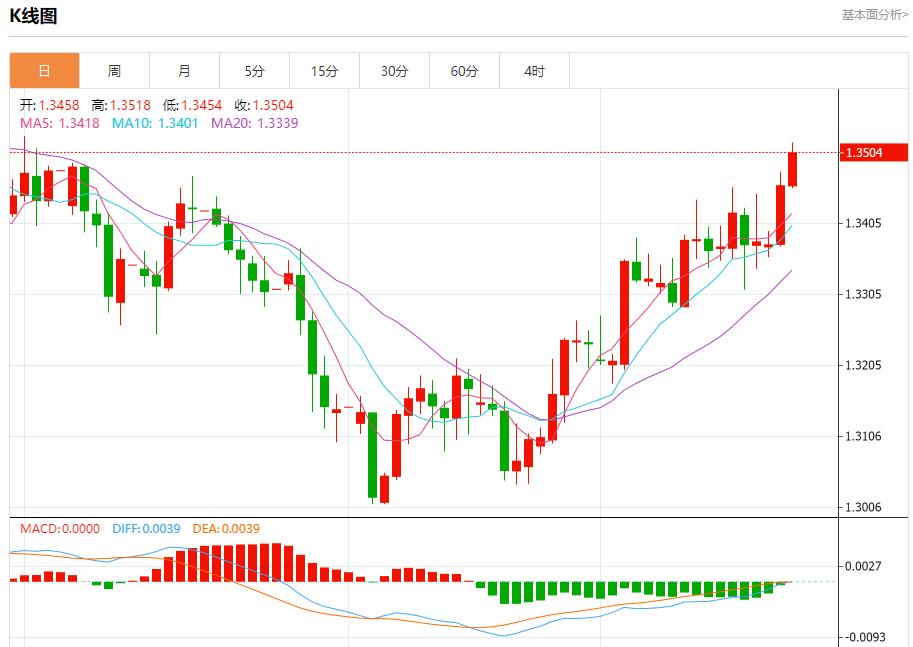
Task: Select the 4时 four-hour tab
Action: [x=534, y=71]
